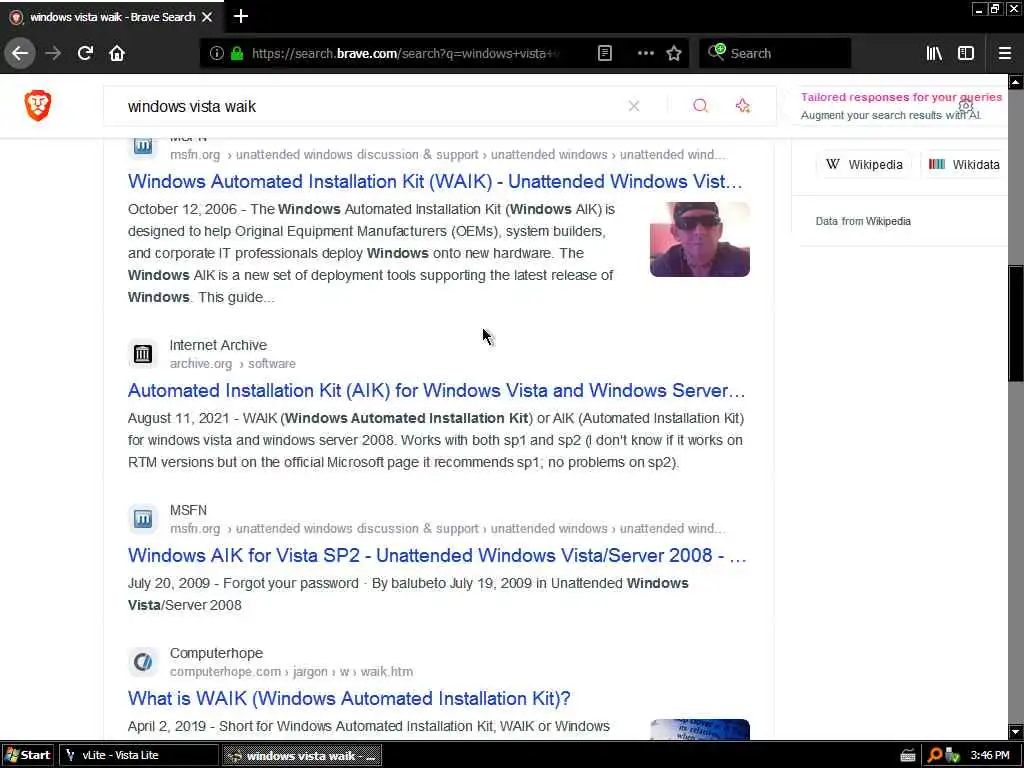Image resolution: width=1024 pixels, height=768 pixels.
Task: Click Data from Wikipedia text
Action: [863, 221]
